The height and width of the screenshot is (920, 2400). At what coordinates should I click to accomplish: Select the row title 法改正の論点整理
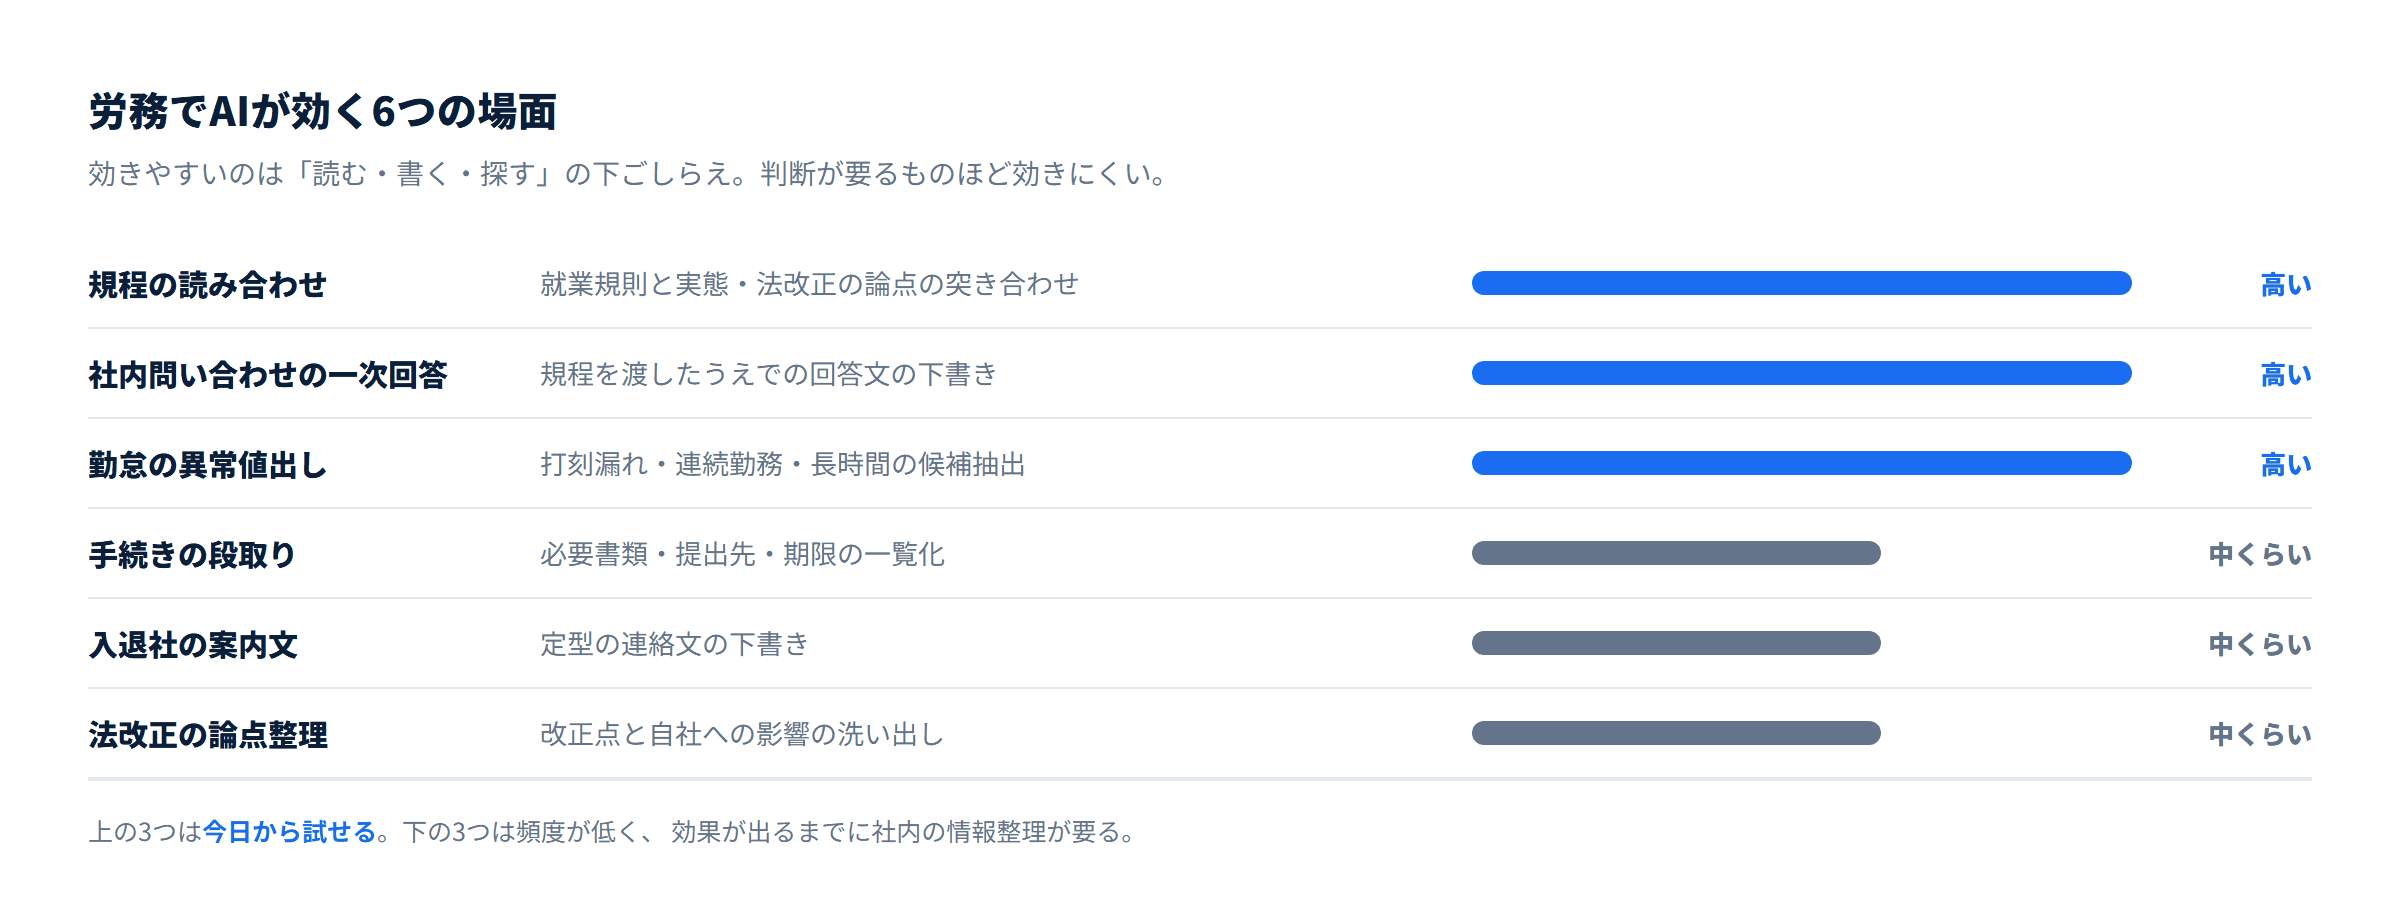point(208,734)
